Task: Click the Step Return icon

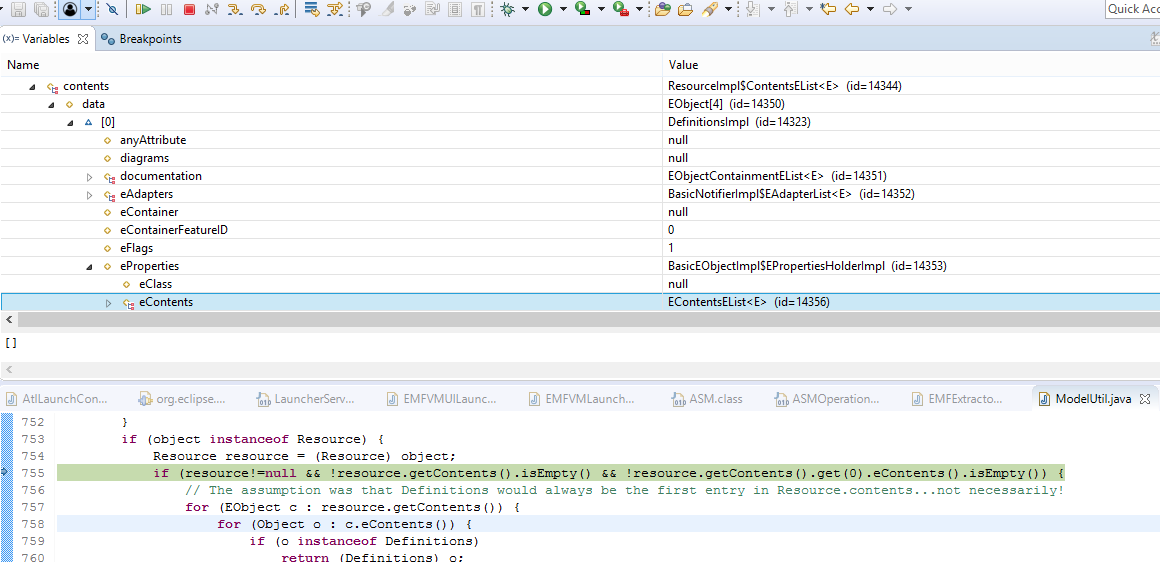Action: click(x=282, y=9)
